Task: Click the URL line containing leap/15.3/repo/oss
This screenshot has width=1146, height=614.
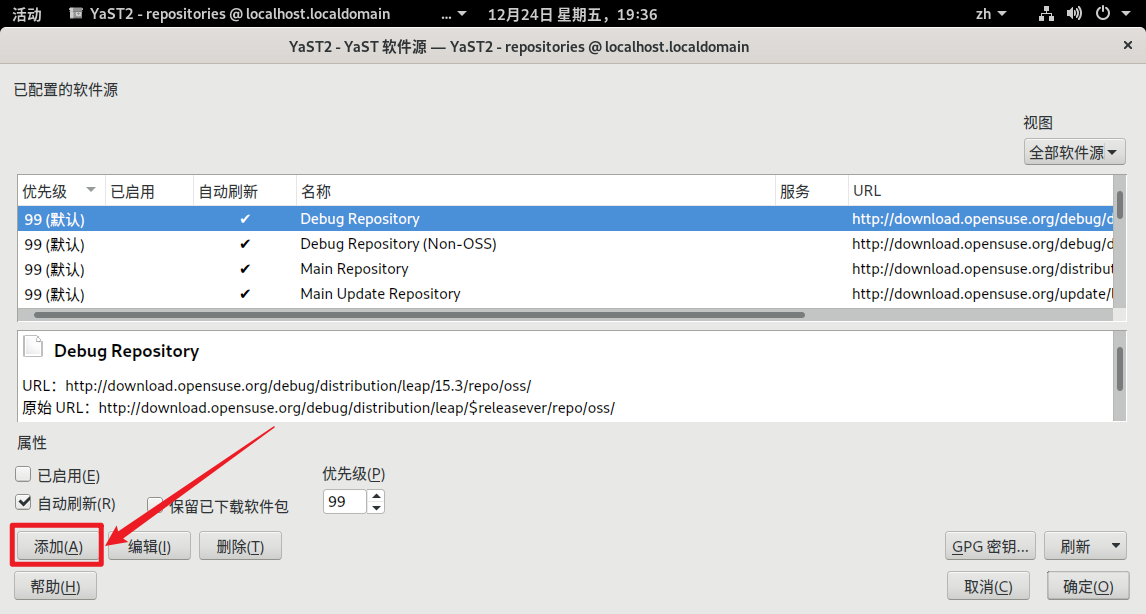Action: [276, 385]
